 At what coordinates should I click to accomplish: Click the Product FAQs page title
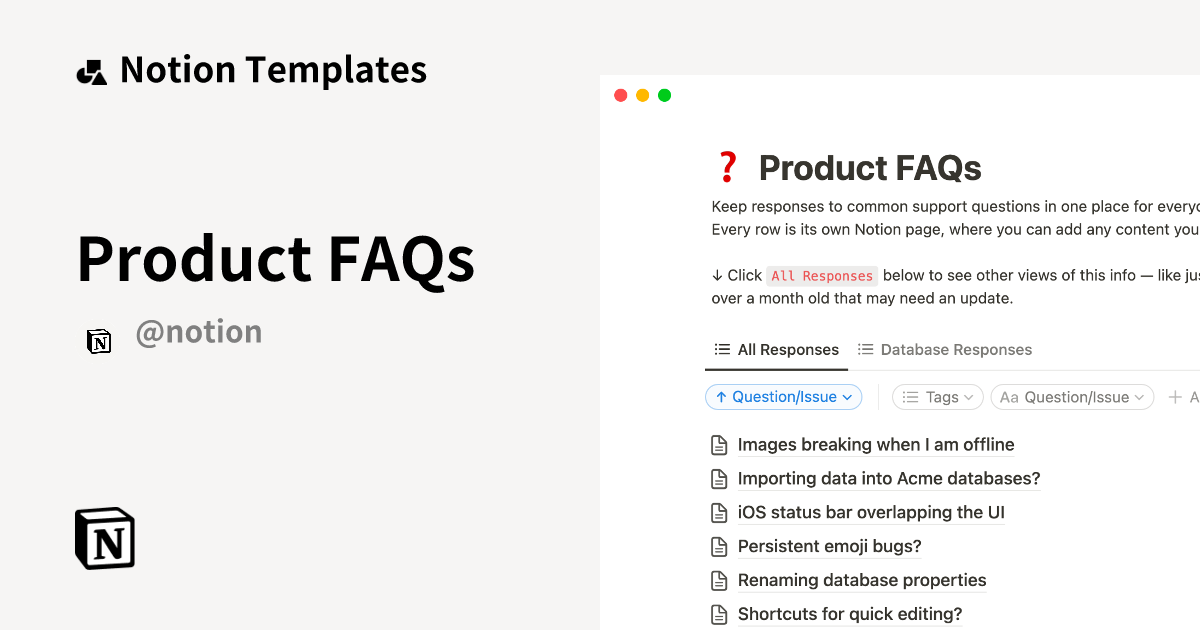pos(870,168)
